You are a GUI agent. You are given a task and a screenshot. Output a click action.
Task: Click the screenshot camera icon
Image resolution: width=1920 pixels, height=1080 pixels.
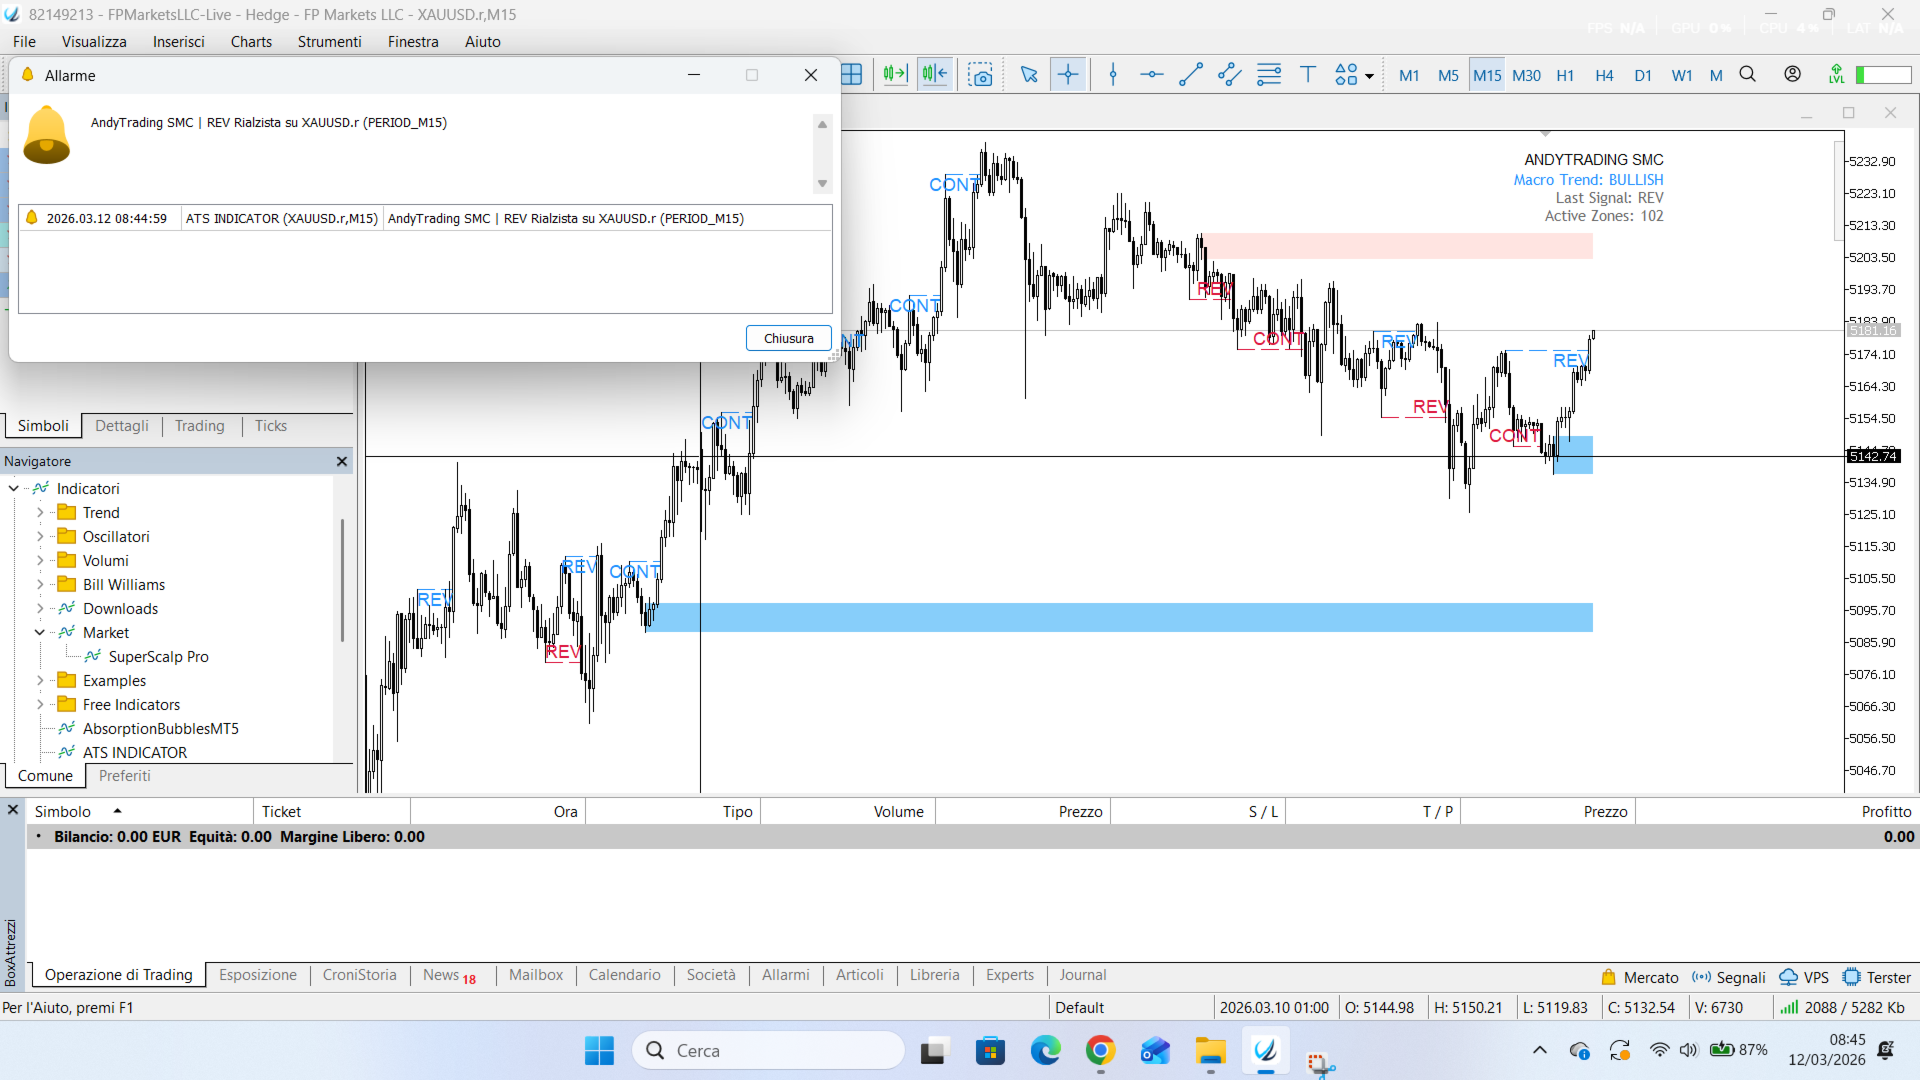[981, 75]
